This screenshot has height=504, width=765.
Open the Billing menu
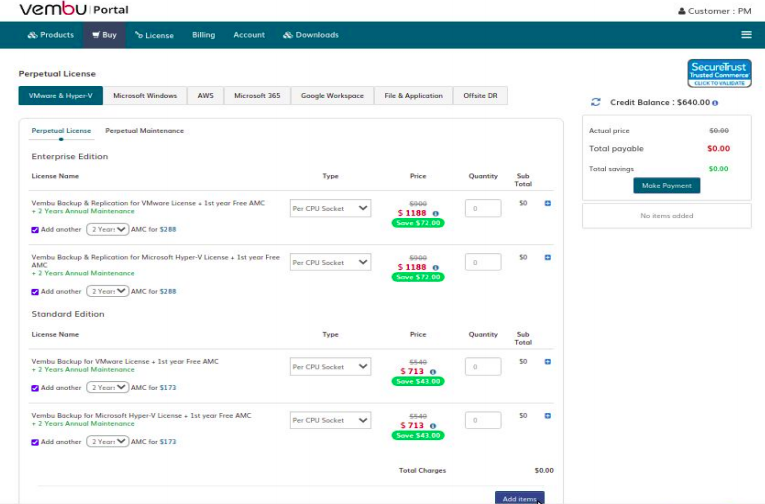203,35
